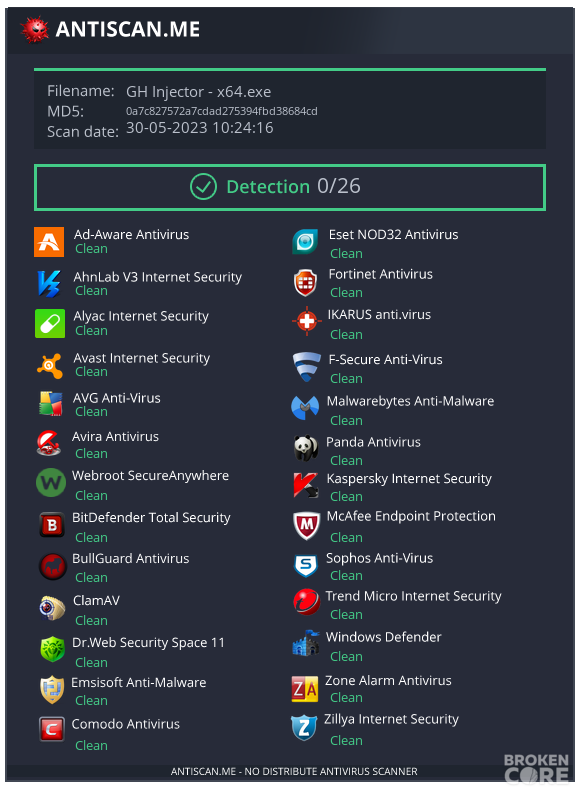Click the Webroot SecureAnywhere name
This screenshot has height=790, width=580.
point(151,476)
